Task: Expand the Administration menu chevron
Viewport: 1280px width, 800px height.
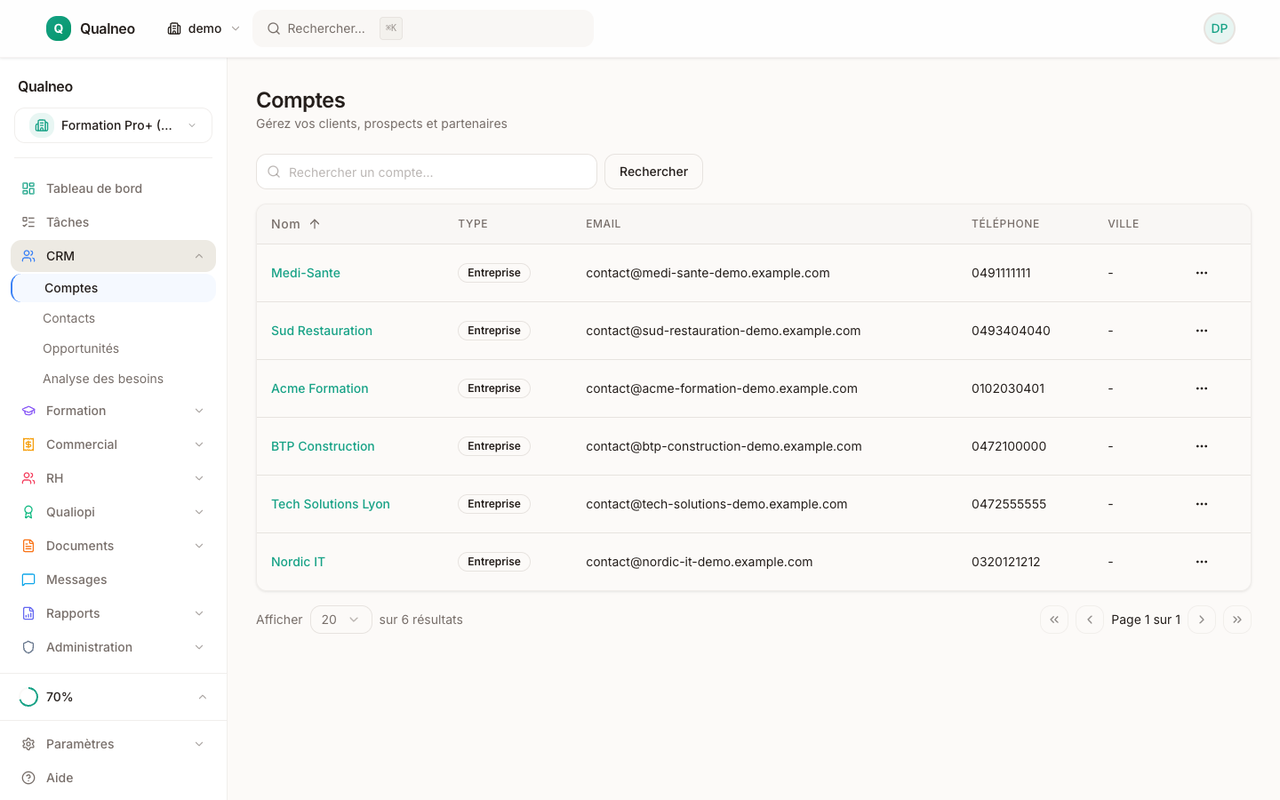Action: tap(199, 647)
